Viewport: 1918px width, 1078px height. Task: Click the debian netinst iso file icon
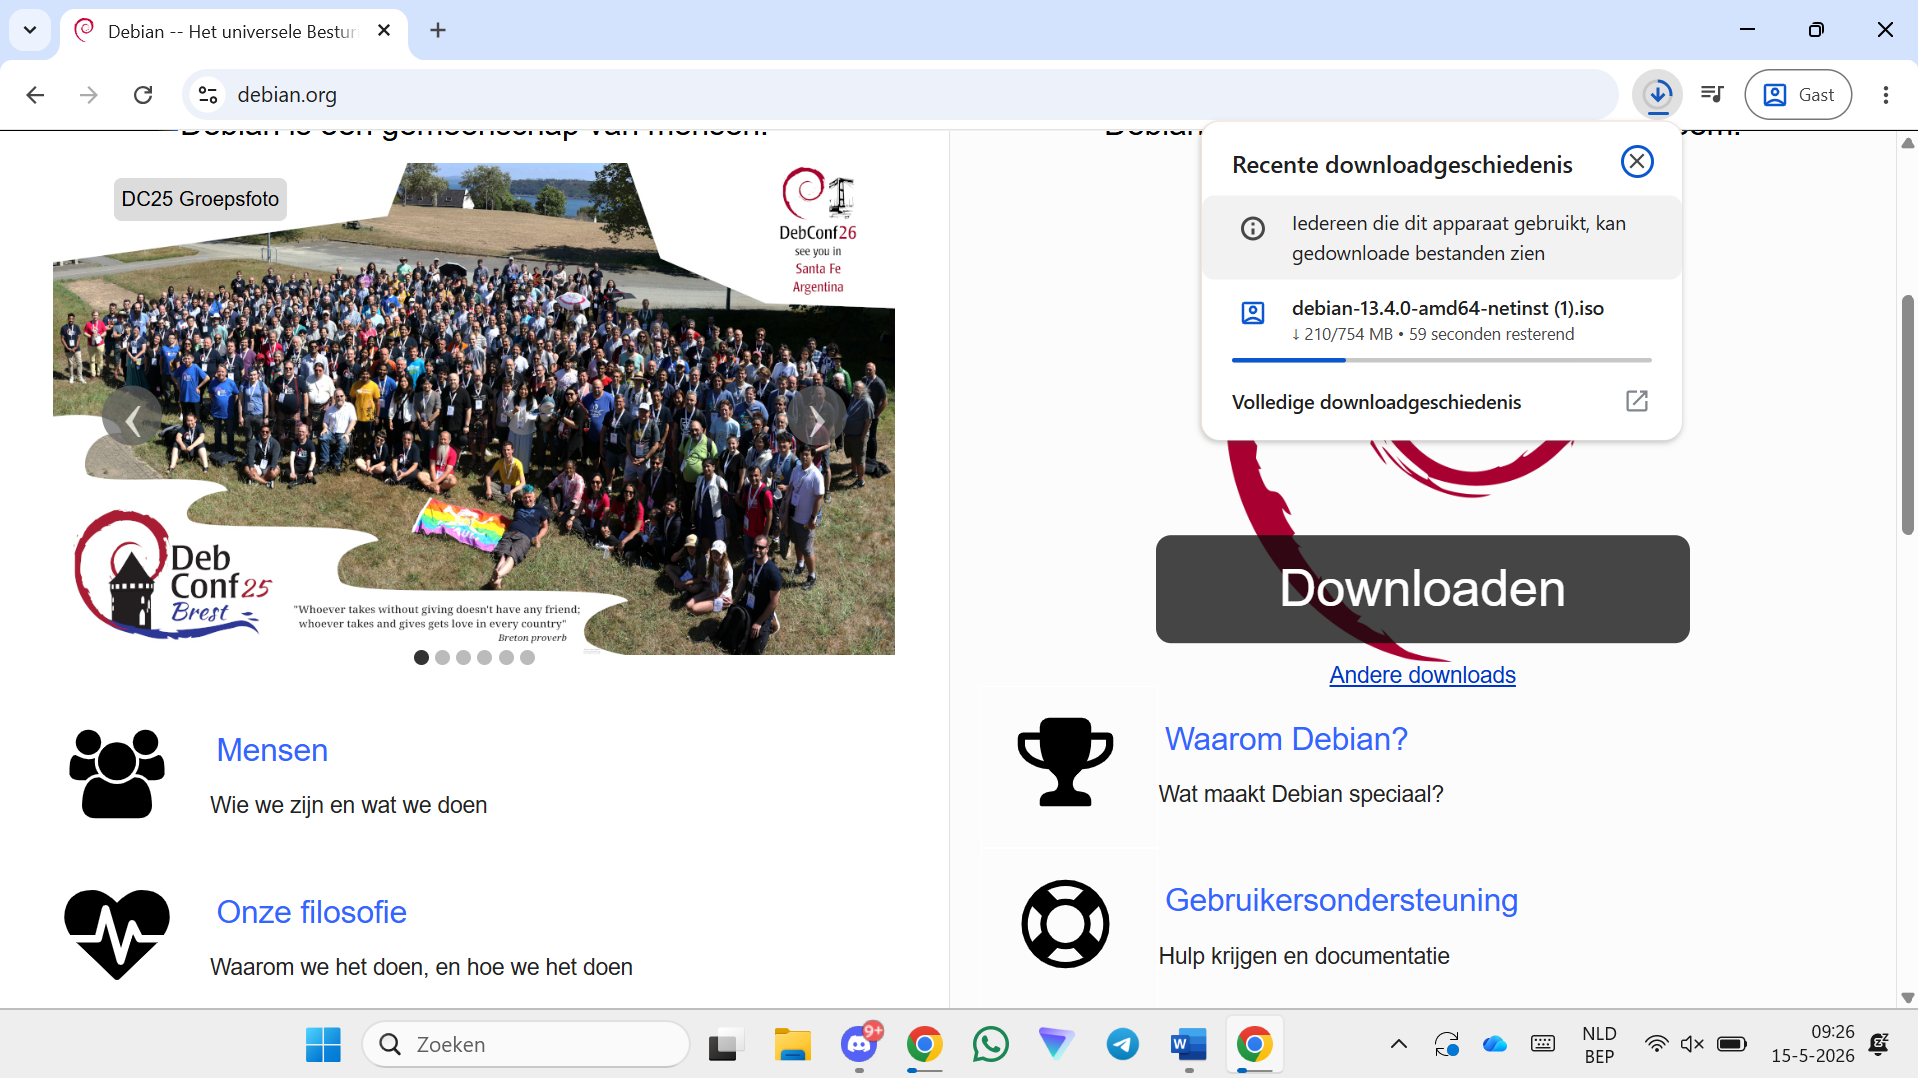(x=1253, y=313)
